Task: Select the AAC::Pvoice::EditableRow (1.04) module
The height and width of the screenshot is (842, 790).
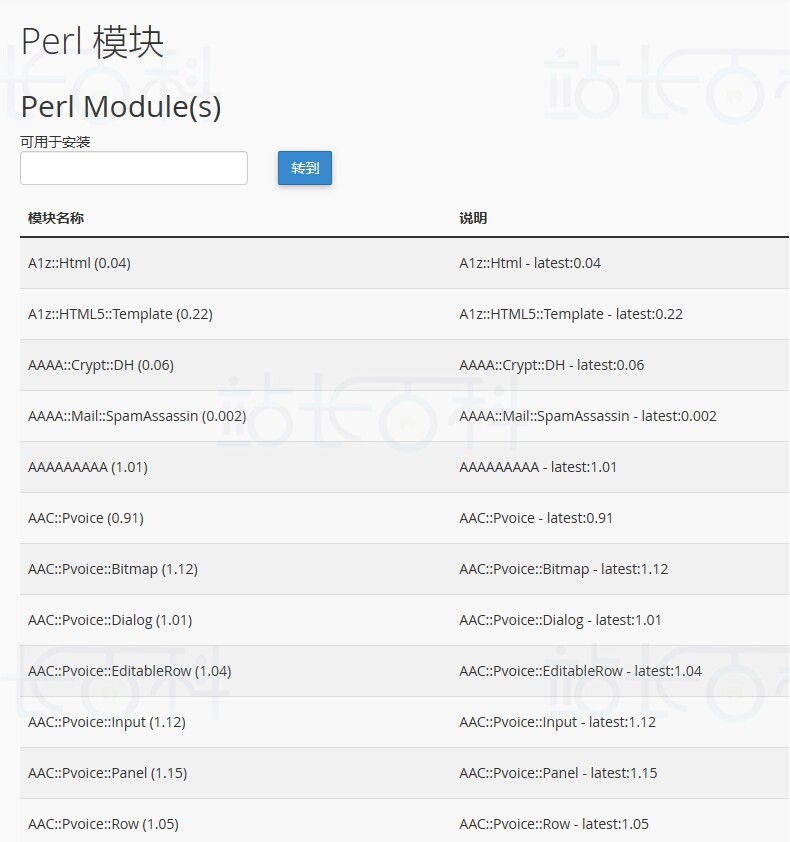Action: pyautogui.click(x=129, y=671)
